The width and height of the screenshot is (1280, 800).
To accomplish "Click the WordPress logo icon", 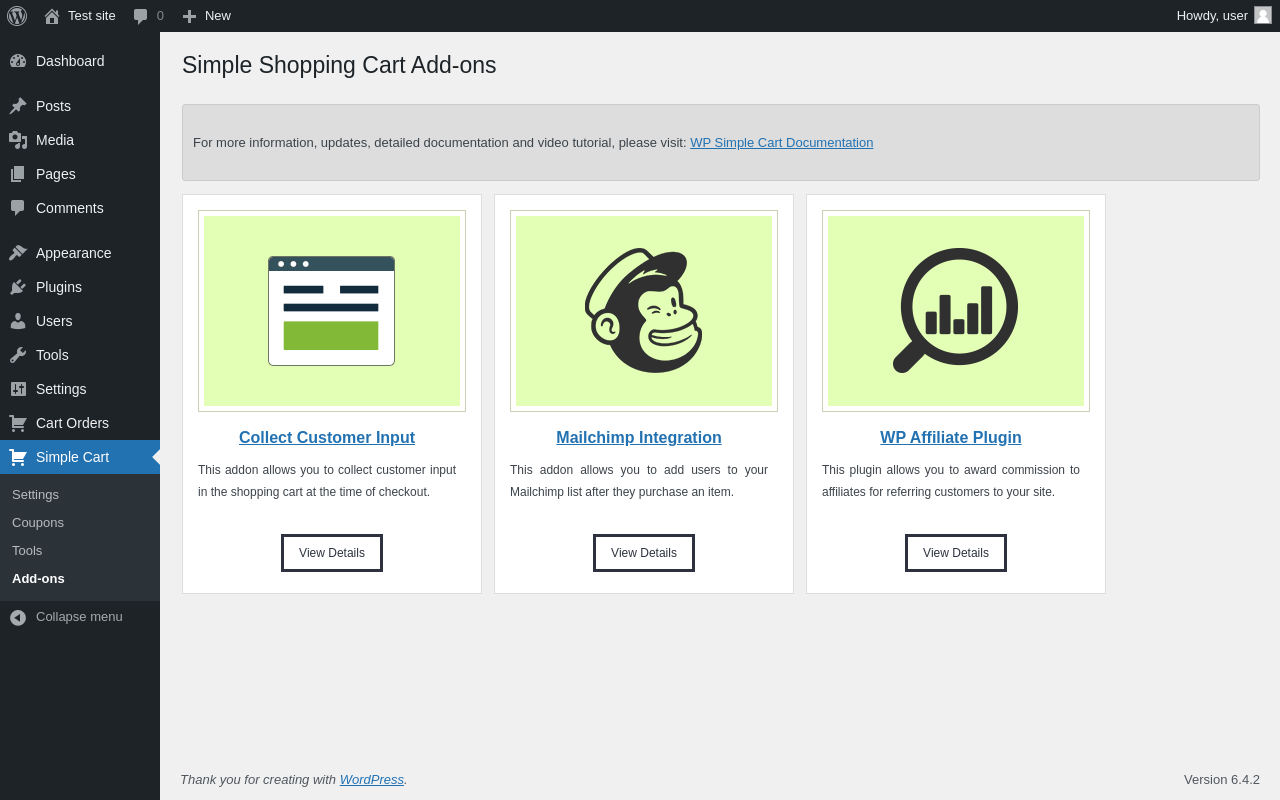I will (x=17, y=16).
